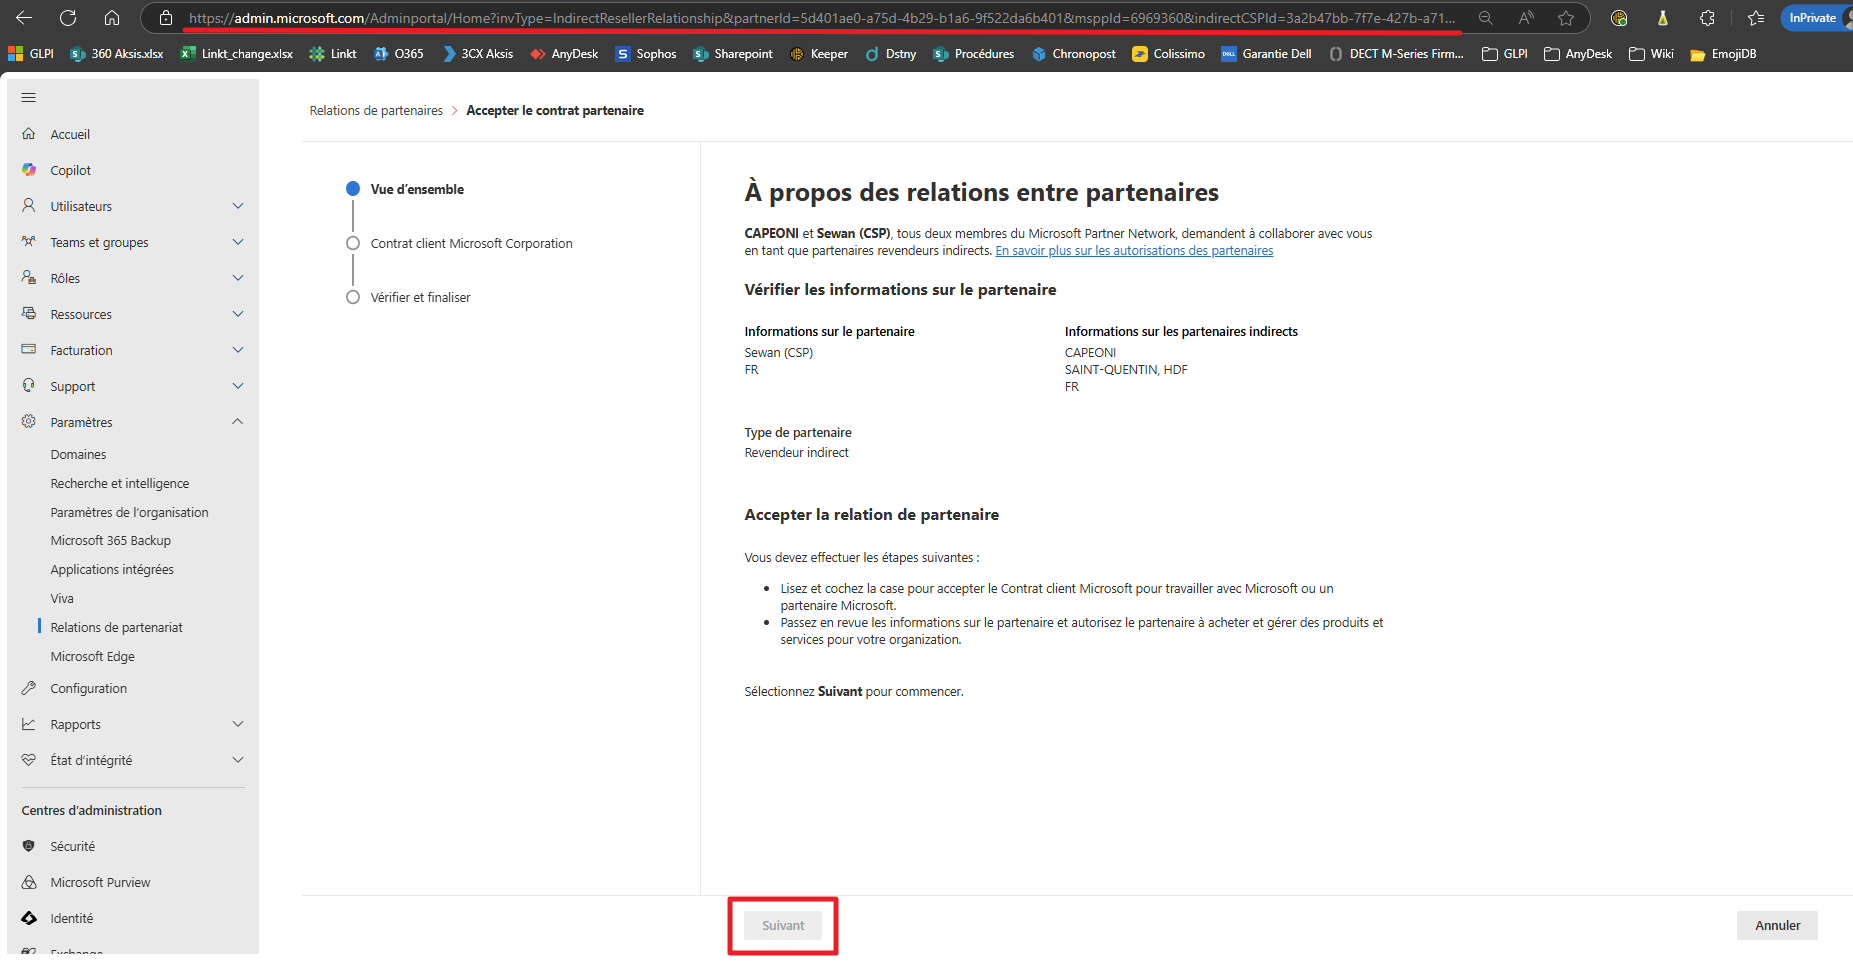
Task: Open the Wiki bookmarks folder
Action: pyautogui.click(x=1651, y=54)
